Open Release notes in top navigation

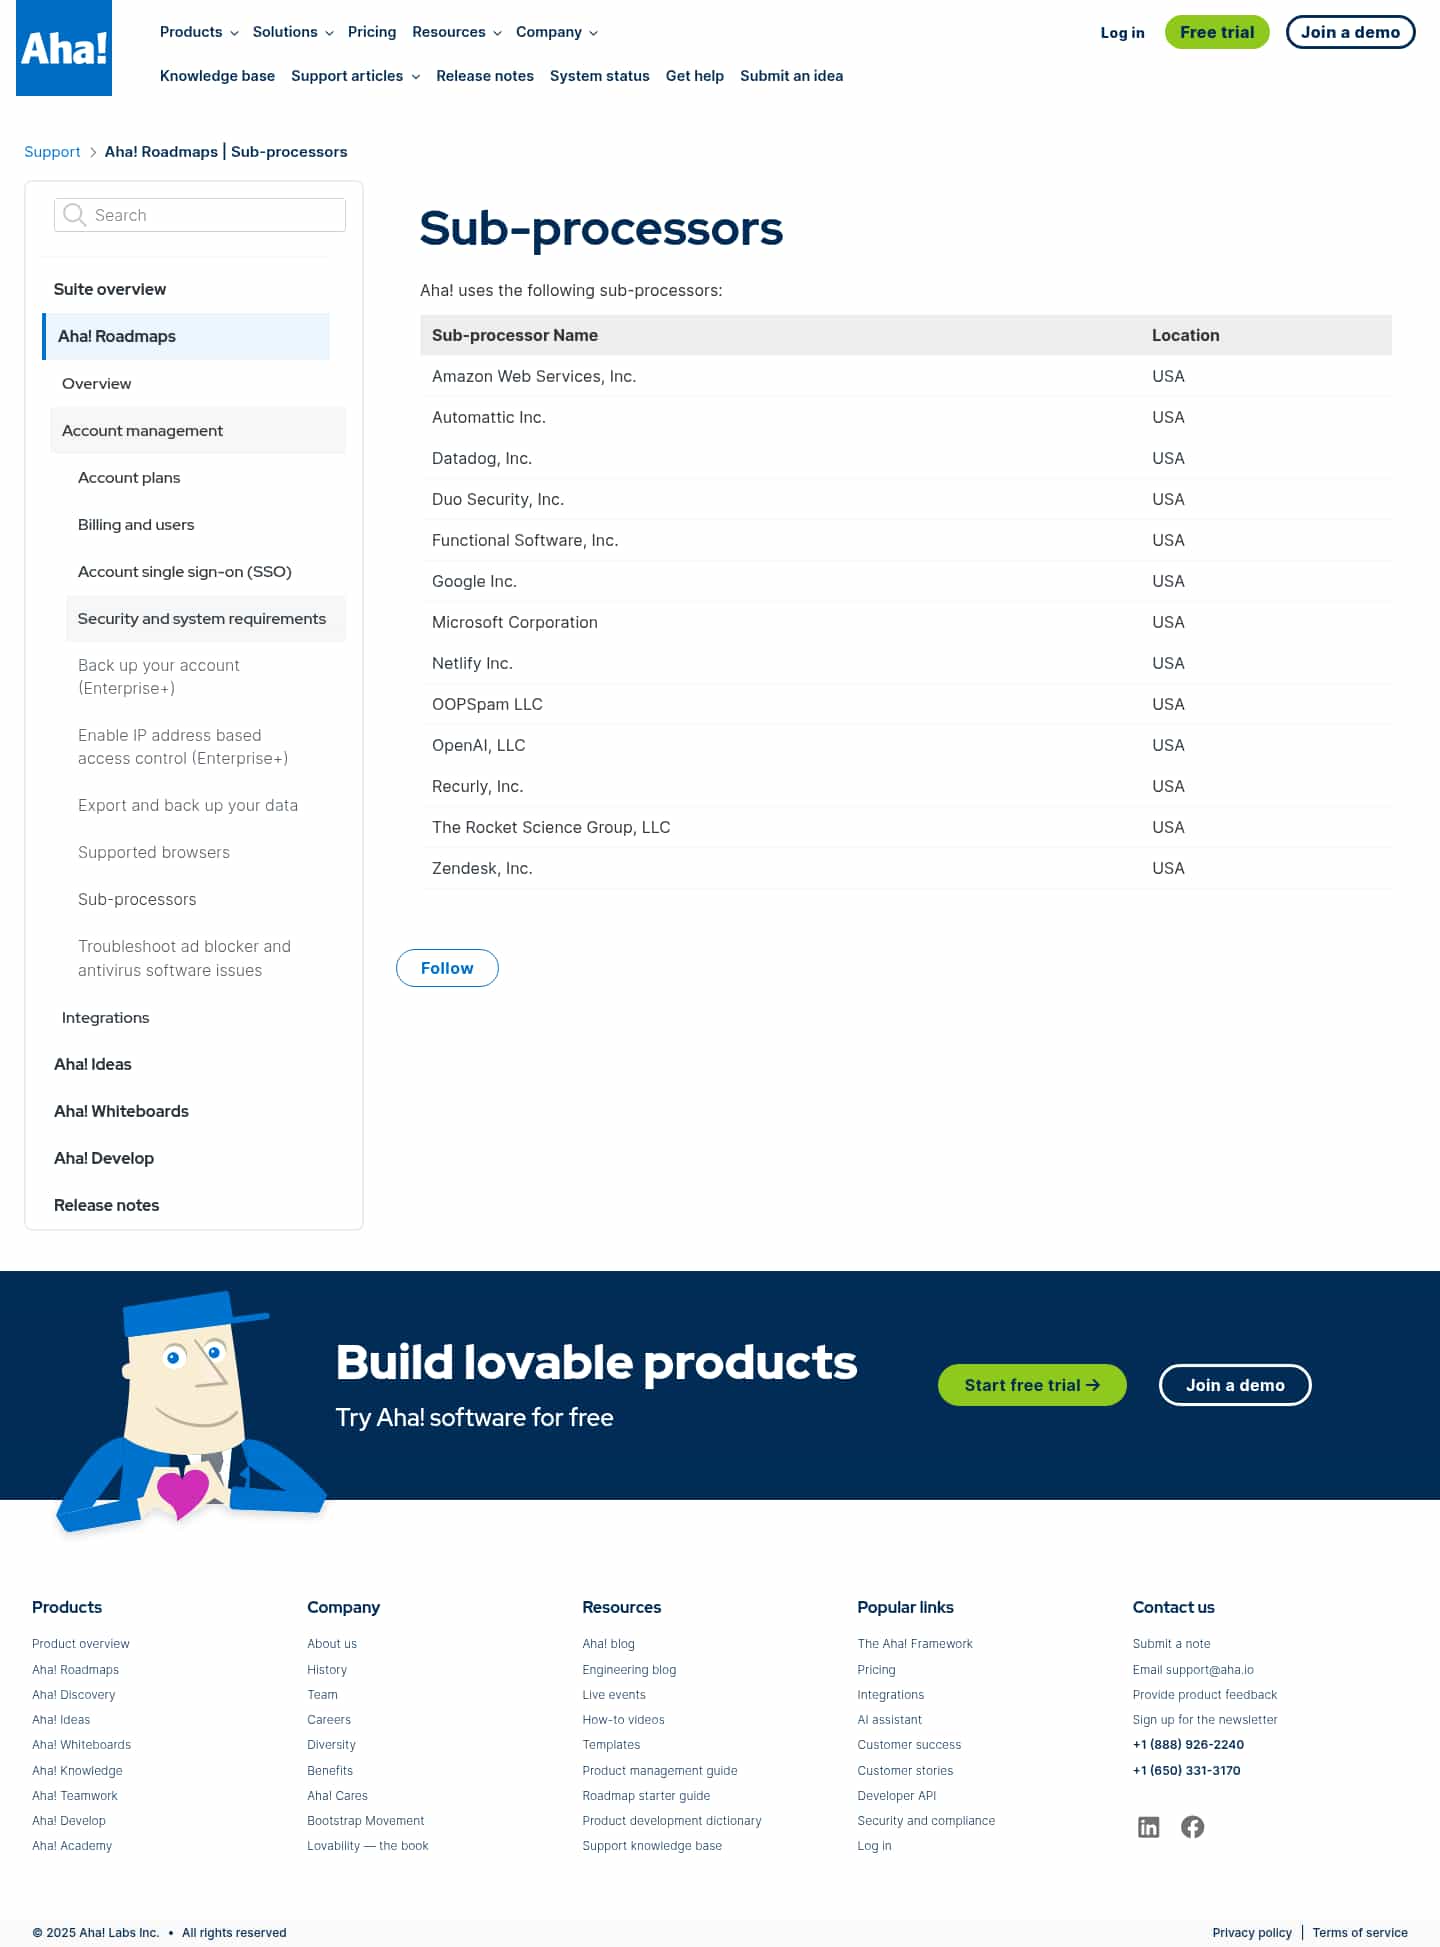(x=485, y=76)
